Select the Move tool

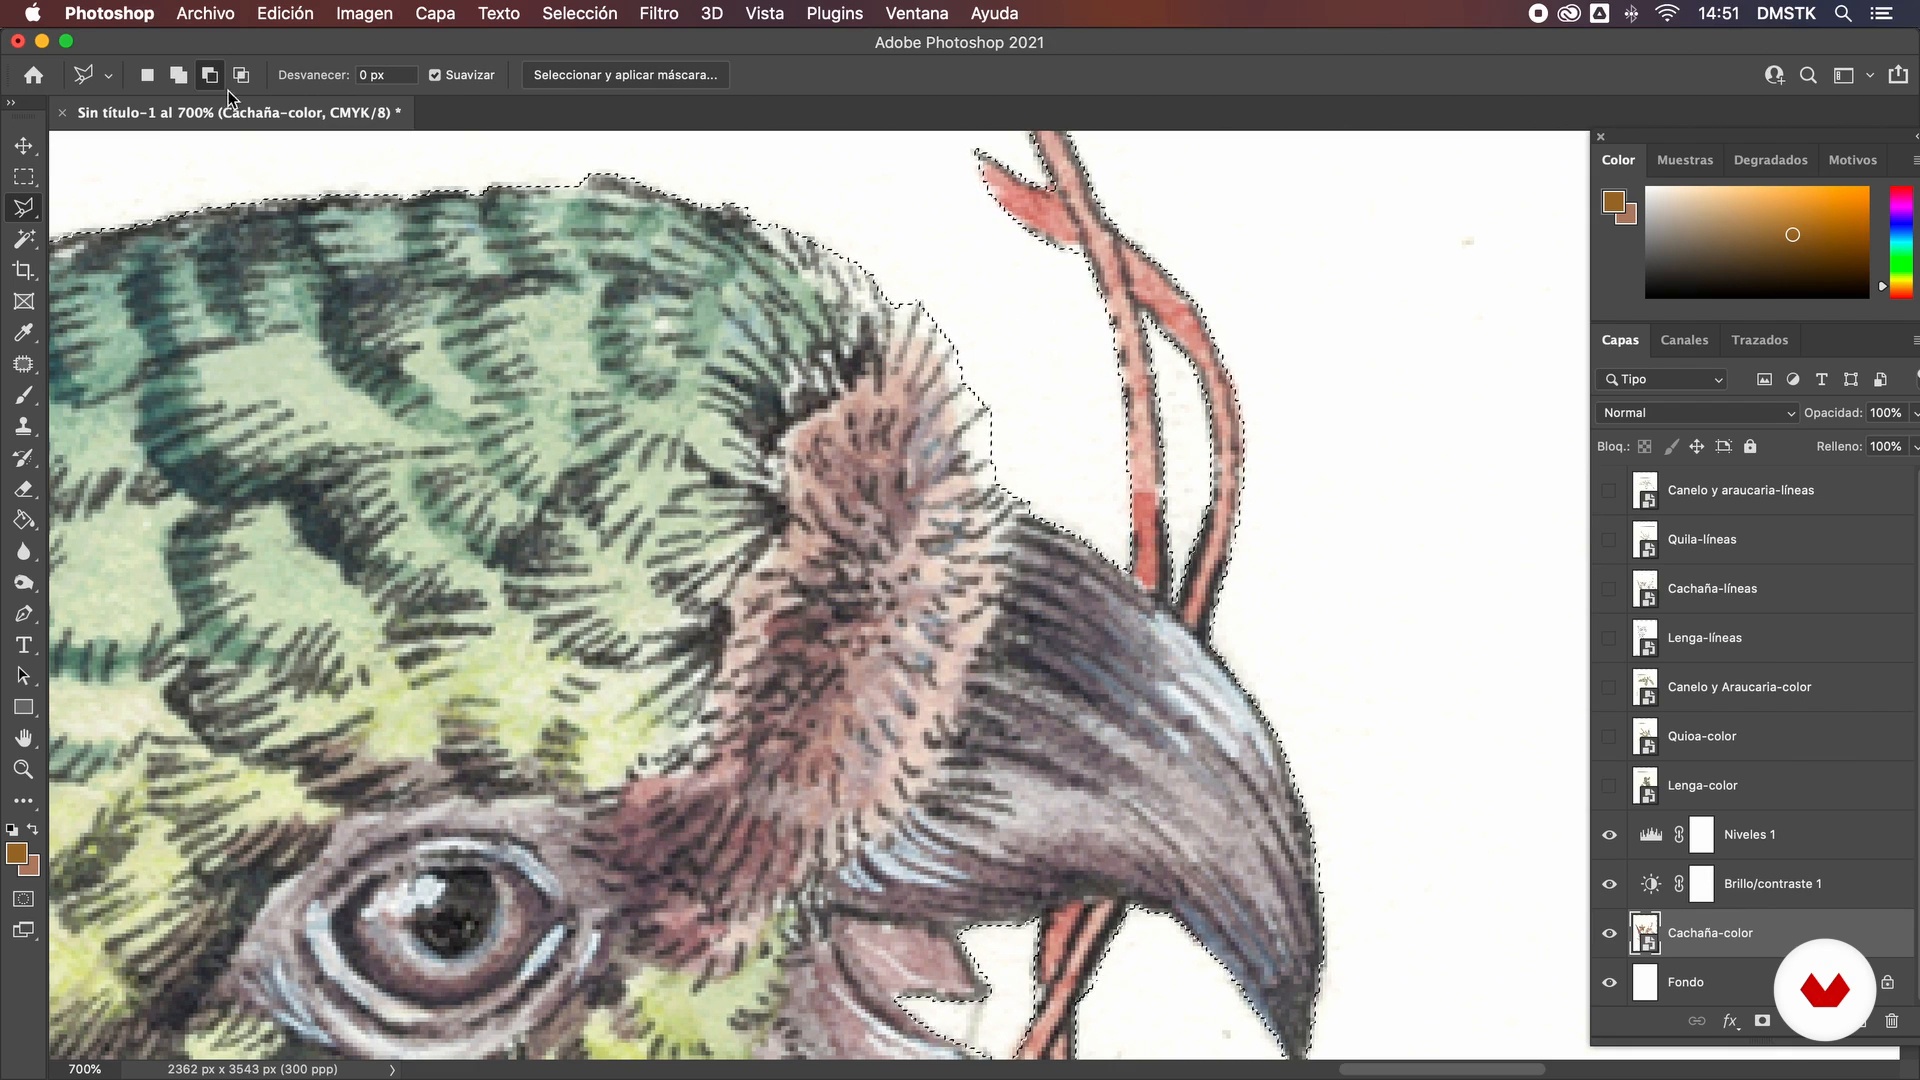(24, 146)
